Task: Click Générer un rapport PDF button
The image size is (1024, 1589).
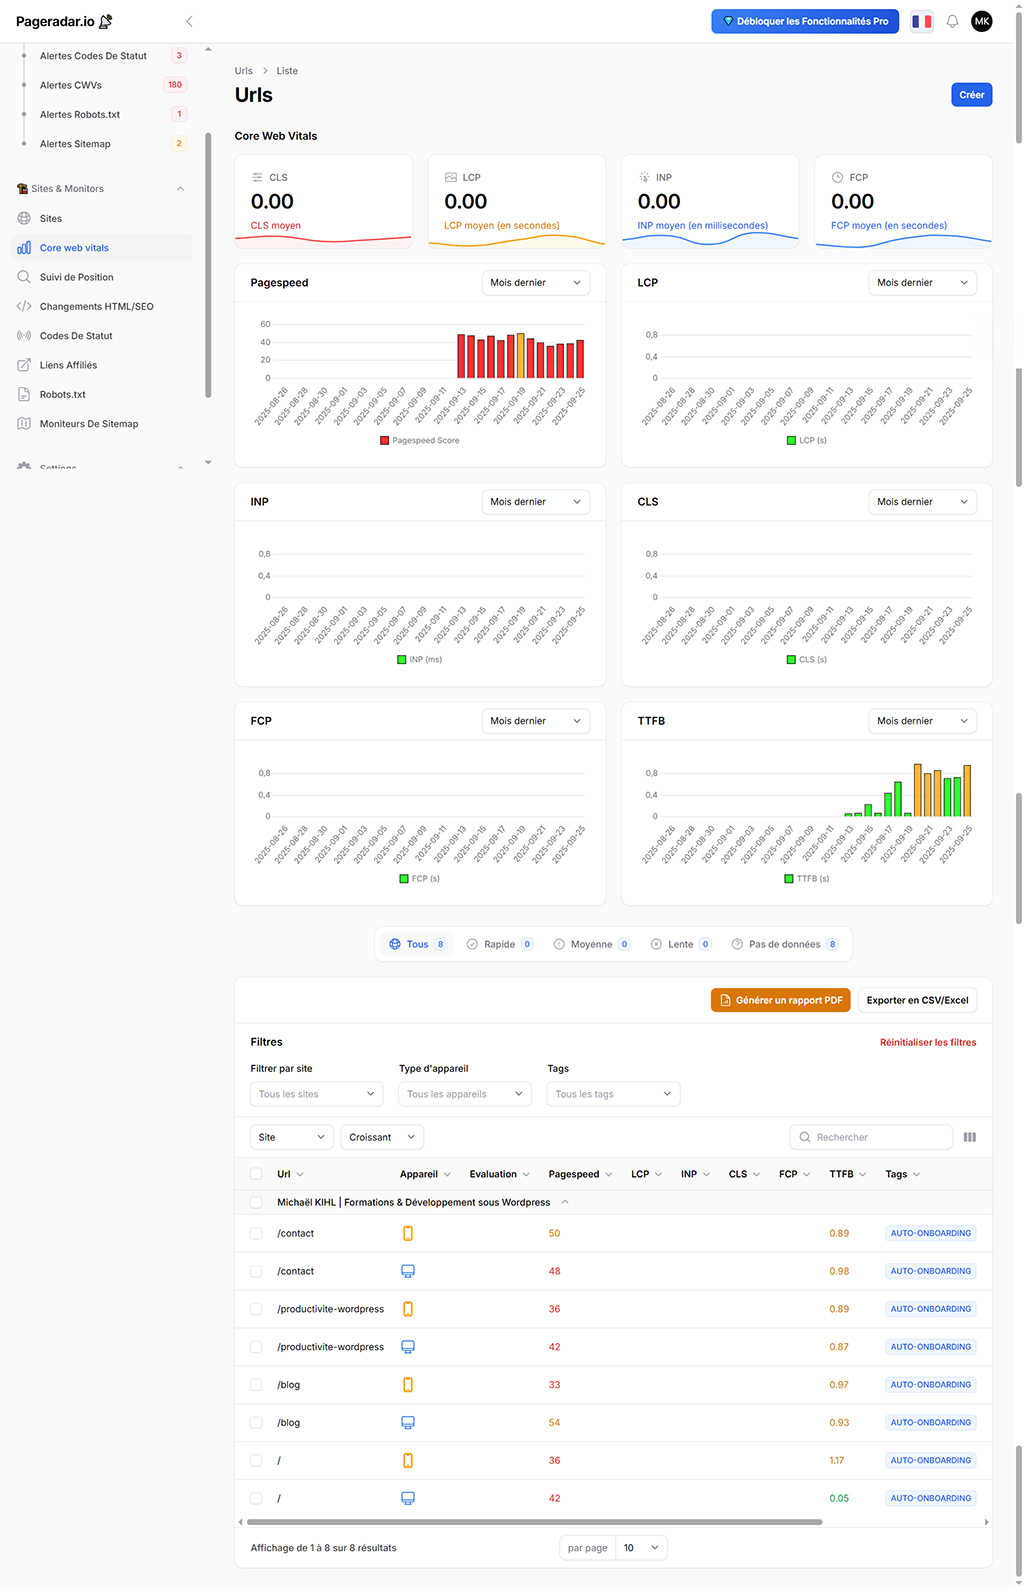Action: 780,1000
